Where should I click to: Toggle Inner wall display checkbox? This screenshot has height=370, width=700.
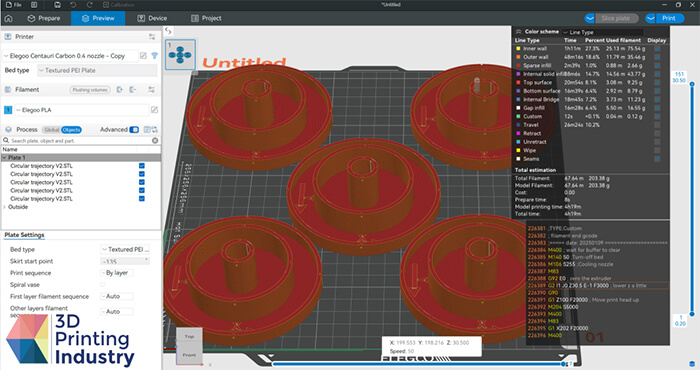click(x=657, y=48)
